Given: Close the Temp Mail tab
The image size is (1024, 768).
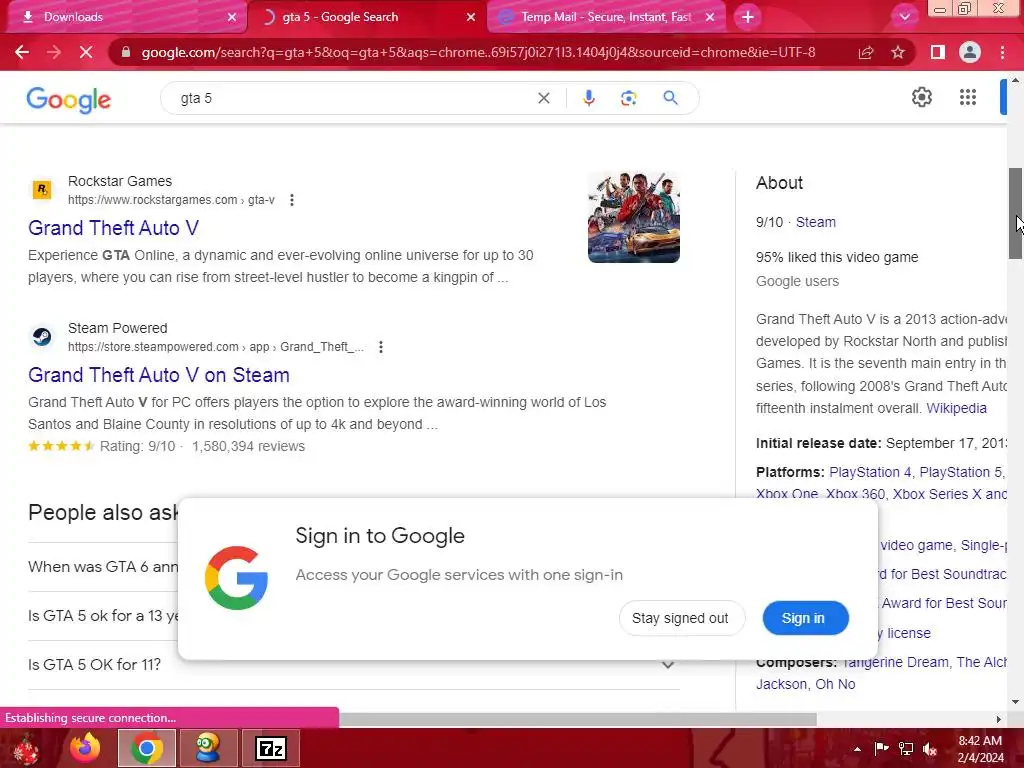Looking at the screenshot, I should click(710, 17).
